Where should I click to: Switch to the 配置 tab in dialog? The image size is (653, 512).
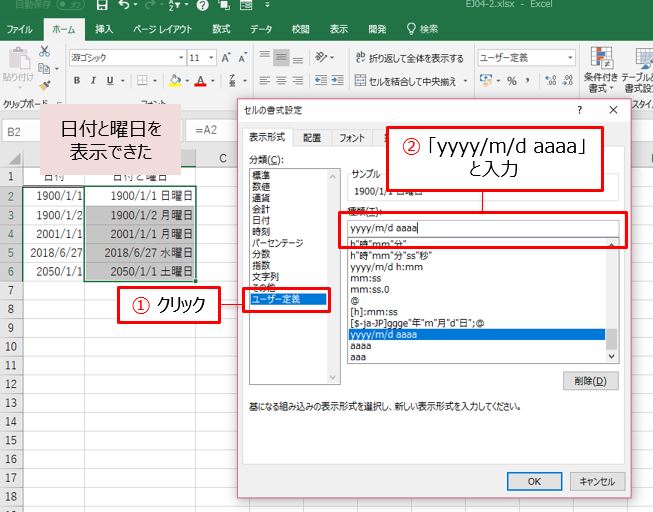tap(312, 137)
